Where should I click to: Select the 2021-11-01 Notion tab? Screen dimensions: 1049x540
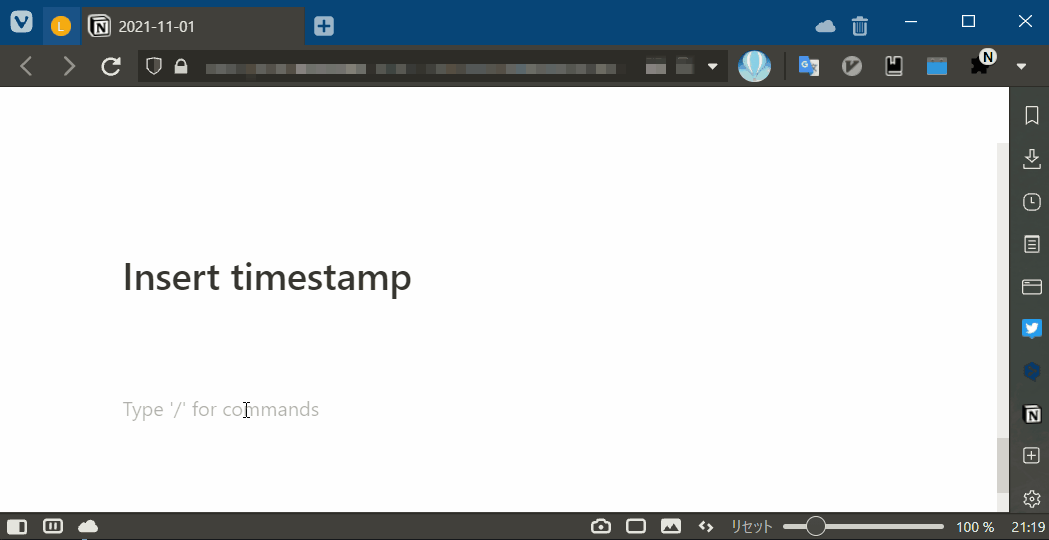pyautogui.click(x=193, y=26)
